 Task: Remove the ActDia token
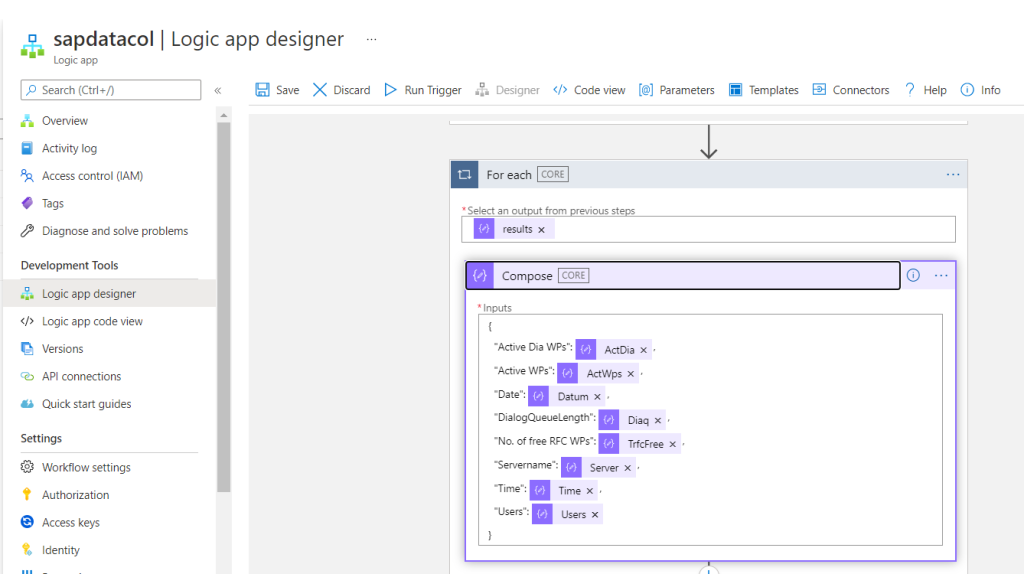(x=643, y=350)
